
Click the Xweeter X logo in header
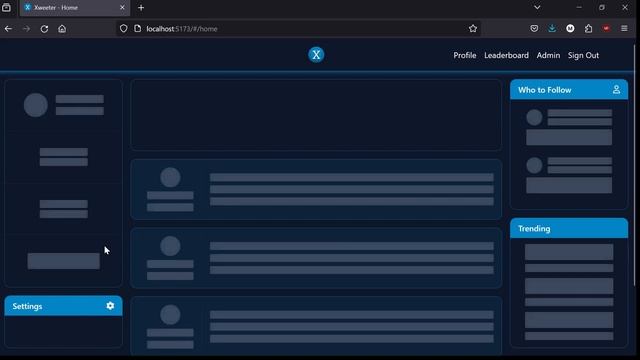click(x=316, y=55)
